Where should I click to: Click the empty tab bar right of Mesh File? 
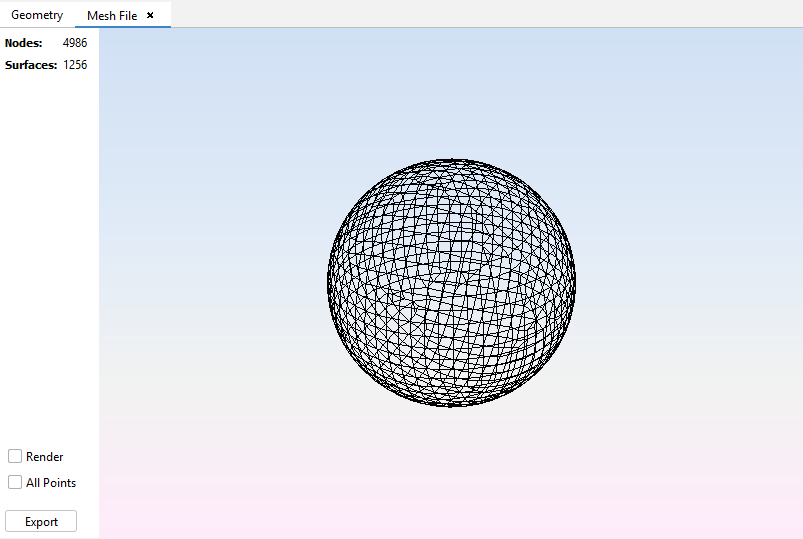click(480, 14)
